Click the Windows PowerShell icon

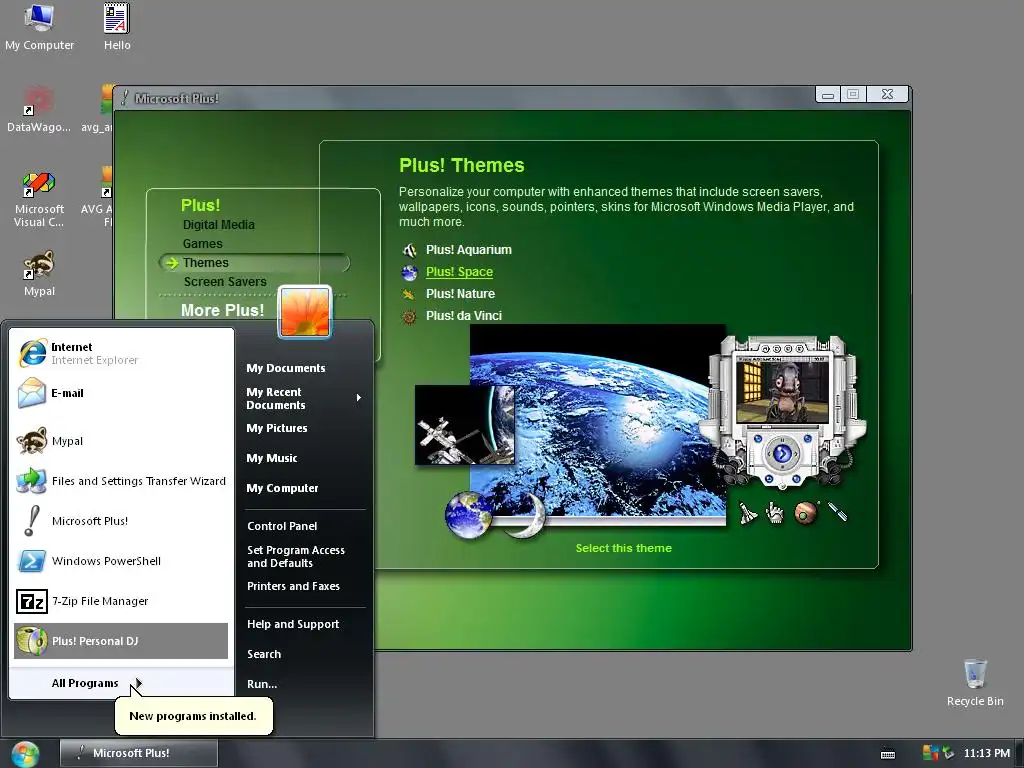32,561
